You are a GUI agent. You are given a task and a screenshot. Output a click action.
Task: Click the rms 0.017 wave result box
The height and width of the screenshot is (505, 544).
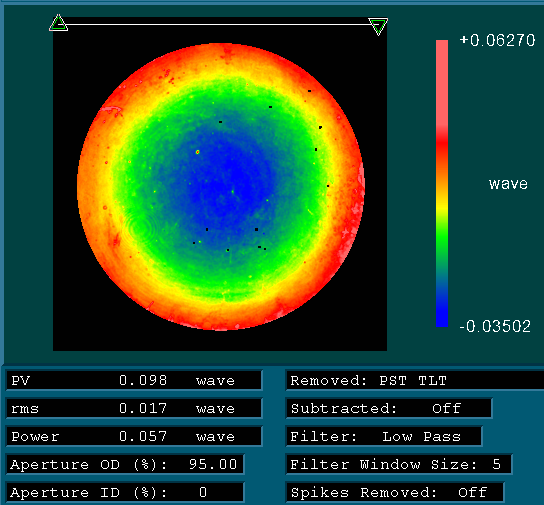point(134,408)
